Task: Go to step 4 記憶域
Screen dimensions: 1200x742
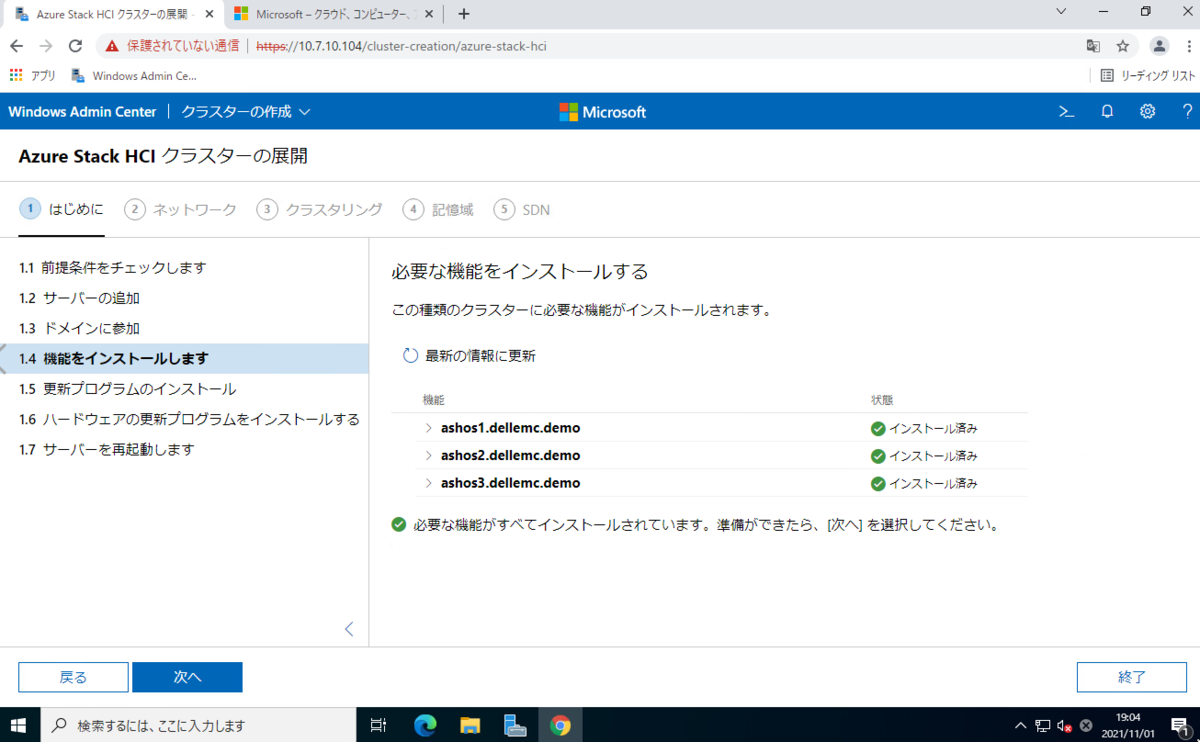Action: 438,209
